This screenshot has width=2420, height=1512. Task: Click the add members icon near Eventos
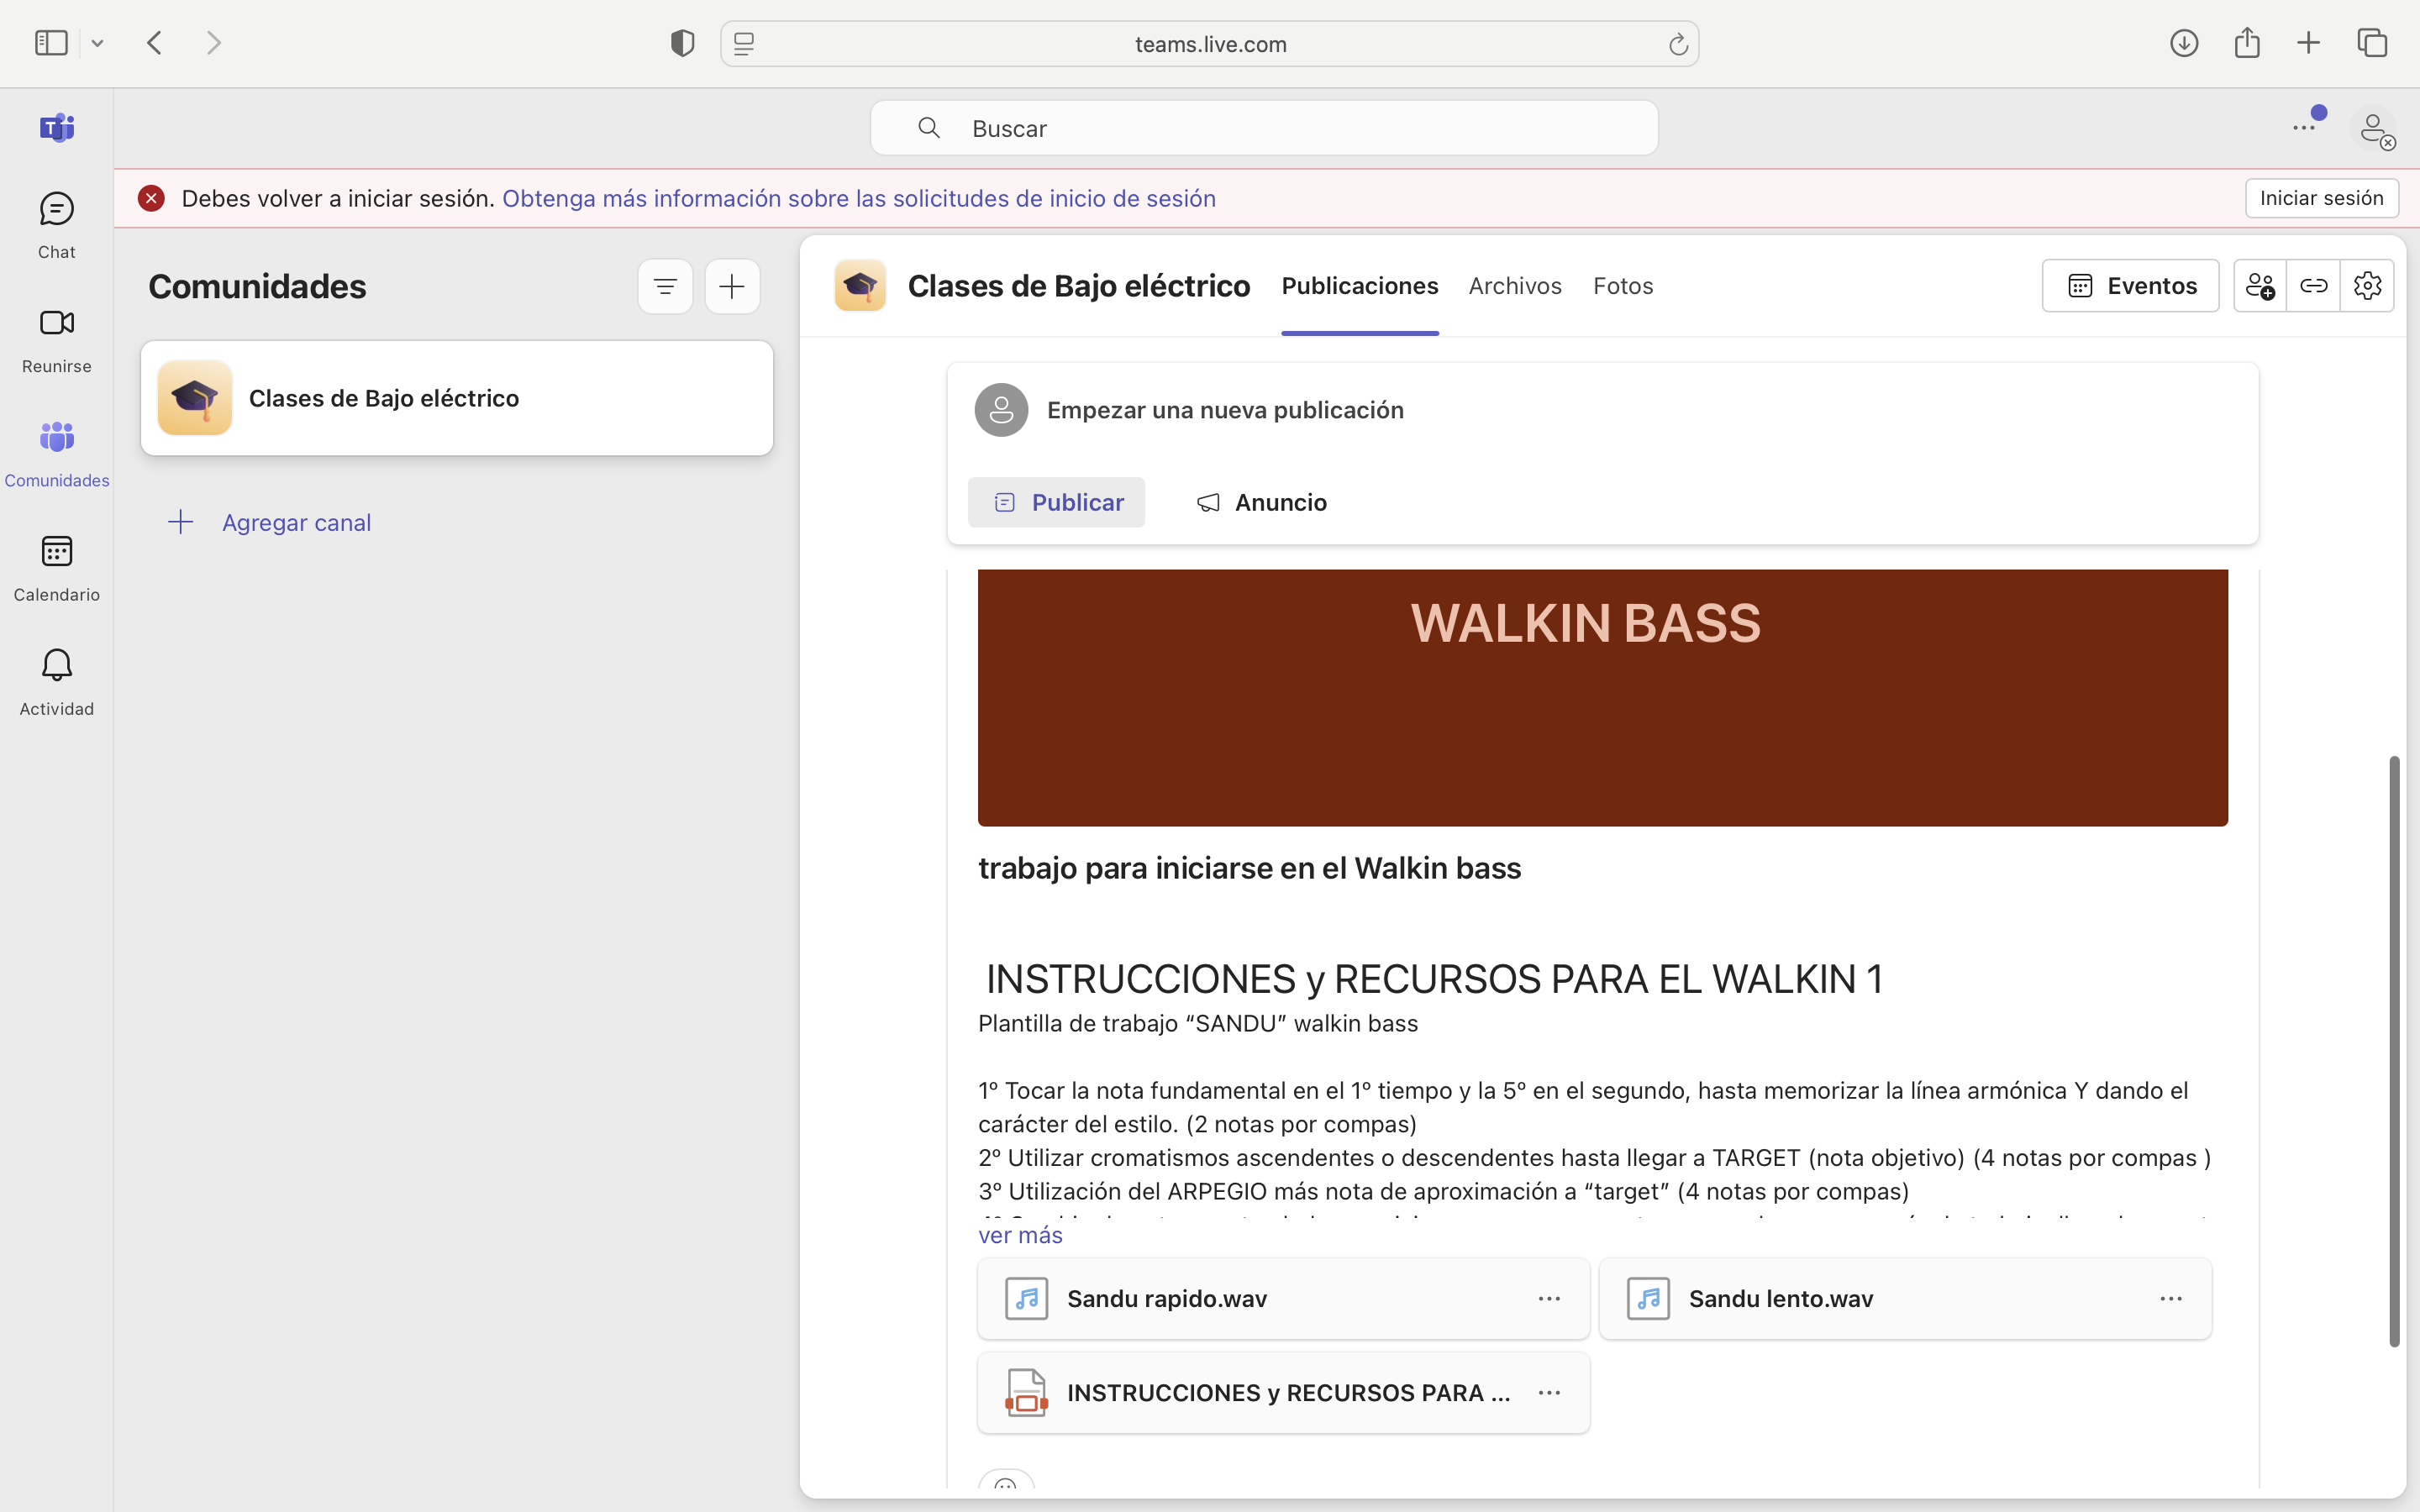click(2260, 285)
